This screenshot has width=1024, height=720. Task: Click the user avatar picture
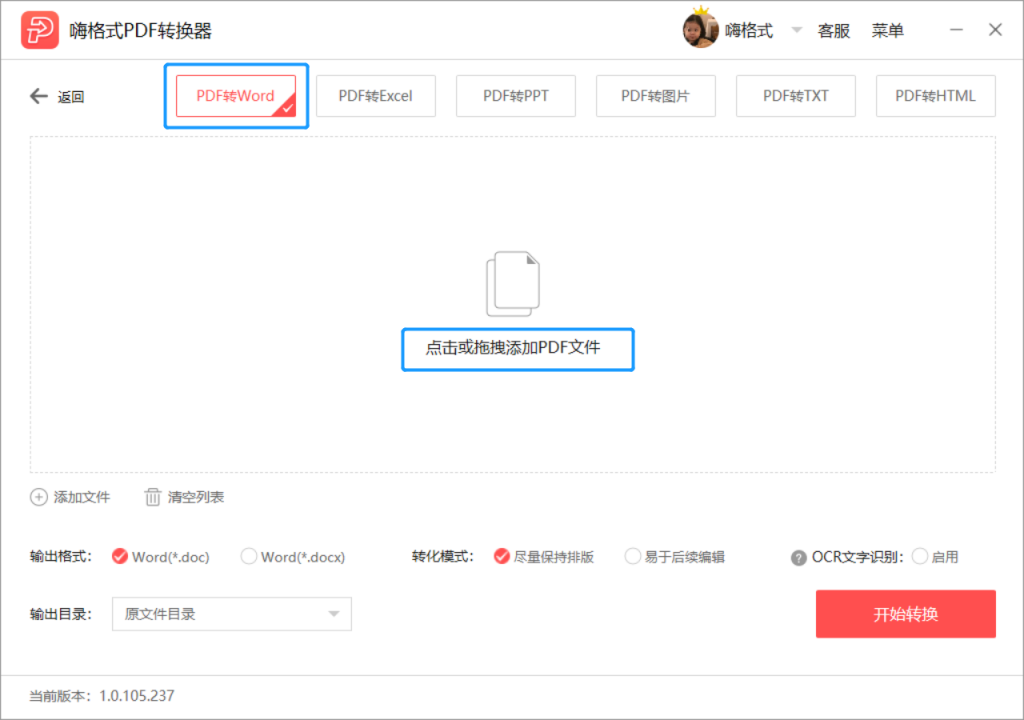700,29
